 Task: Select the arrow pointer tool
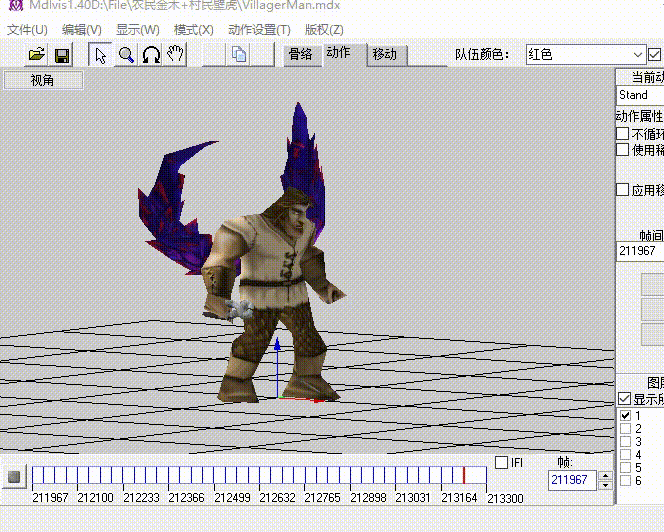click(100, 55)
